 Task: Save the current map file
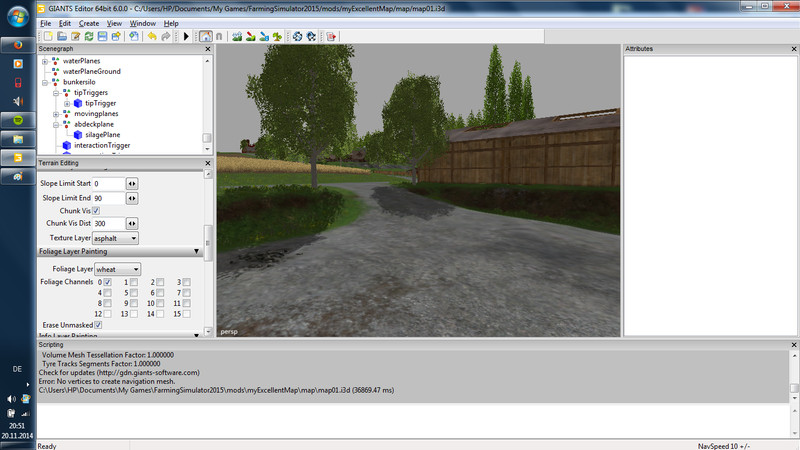[102, 36]
